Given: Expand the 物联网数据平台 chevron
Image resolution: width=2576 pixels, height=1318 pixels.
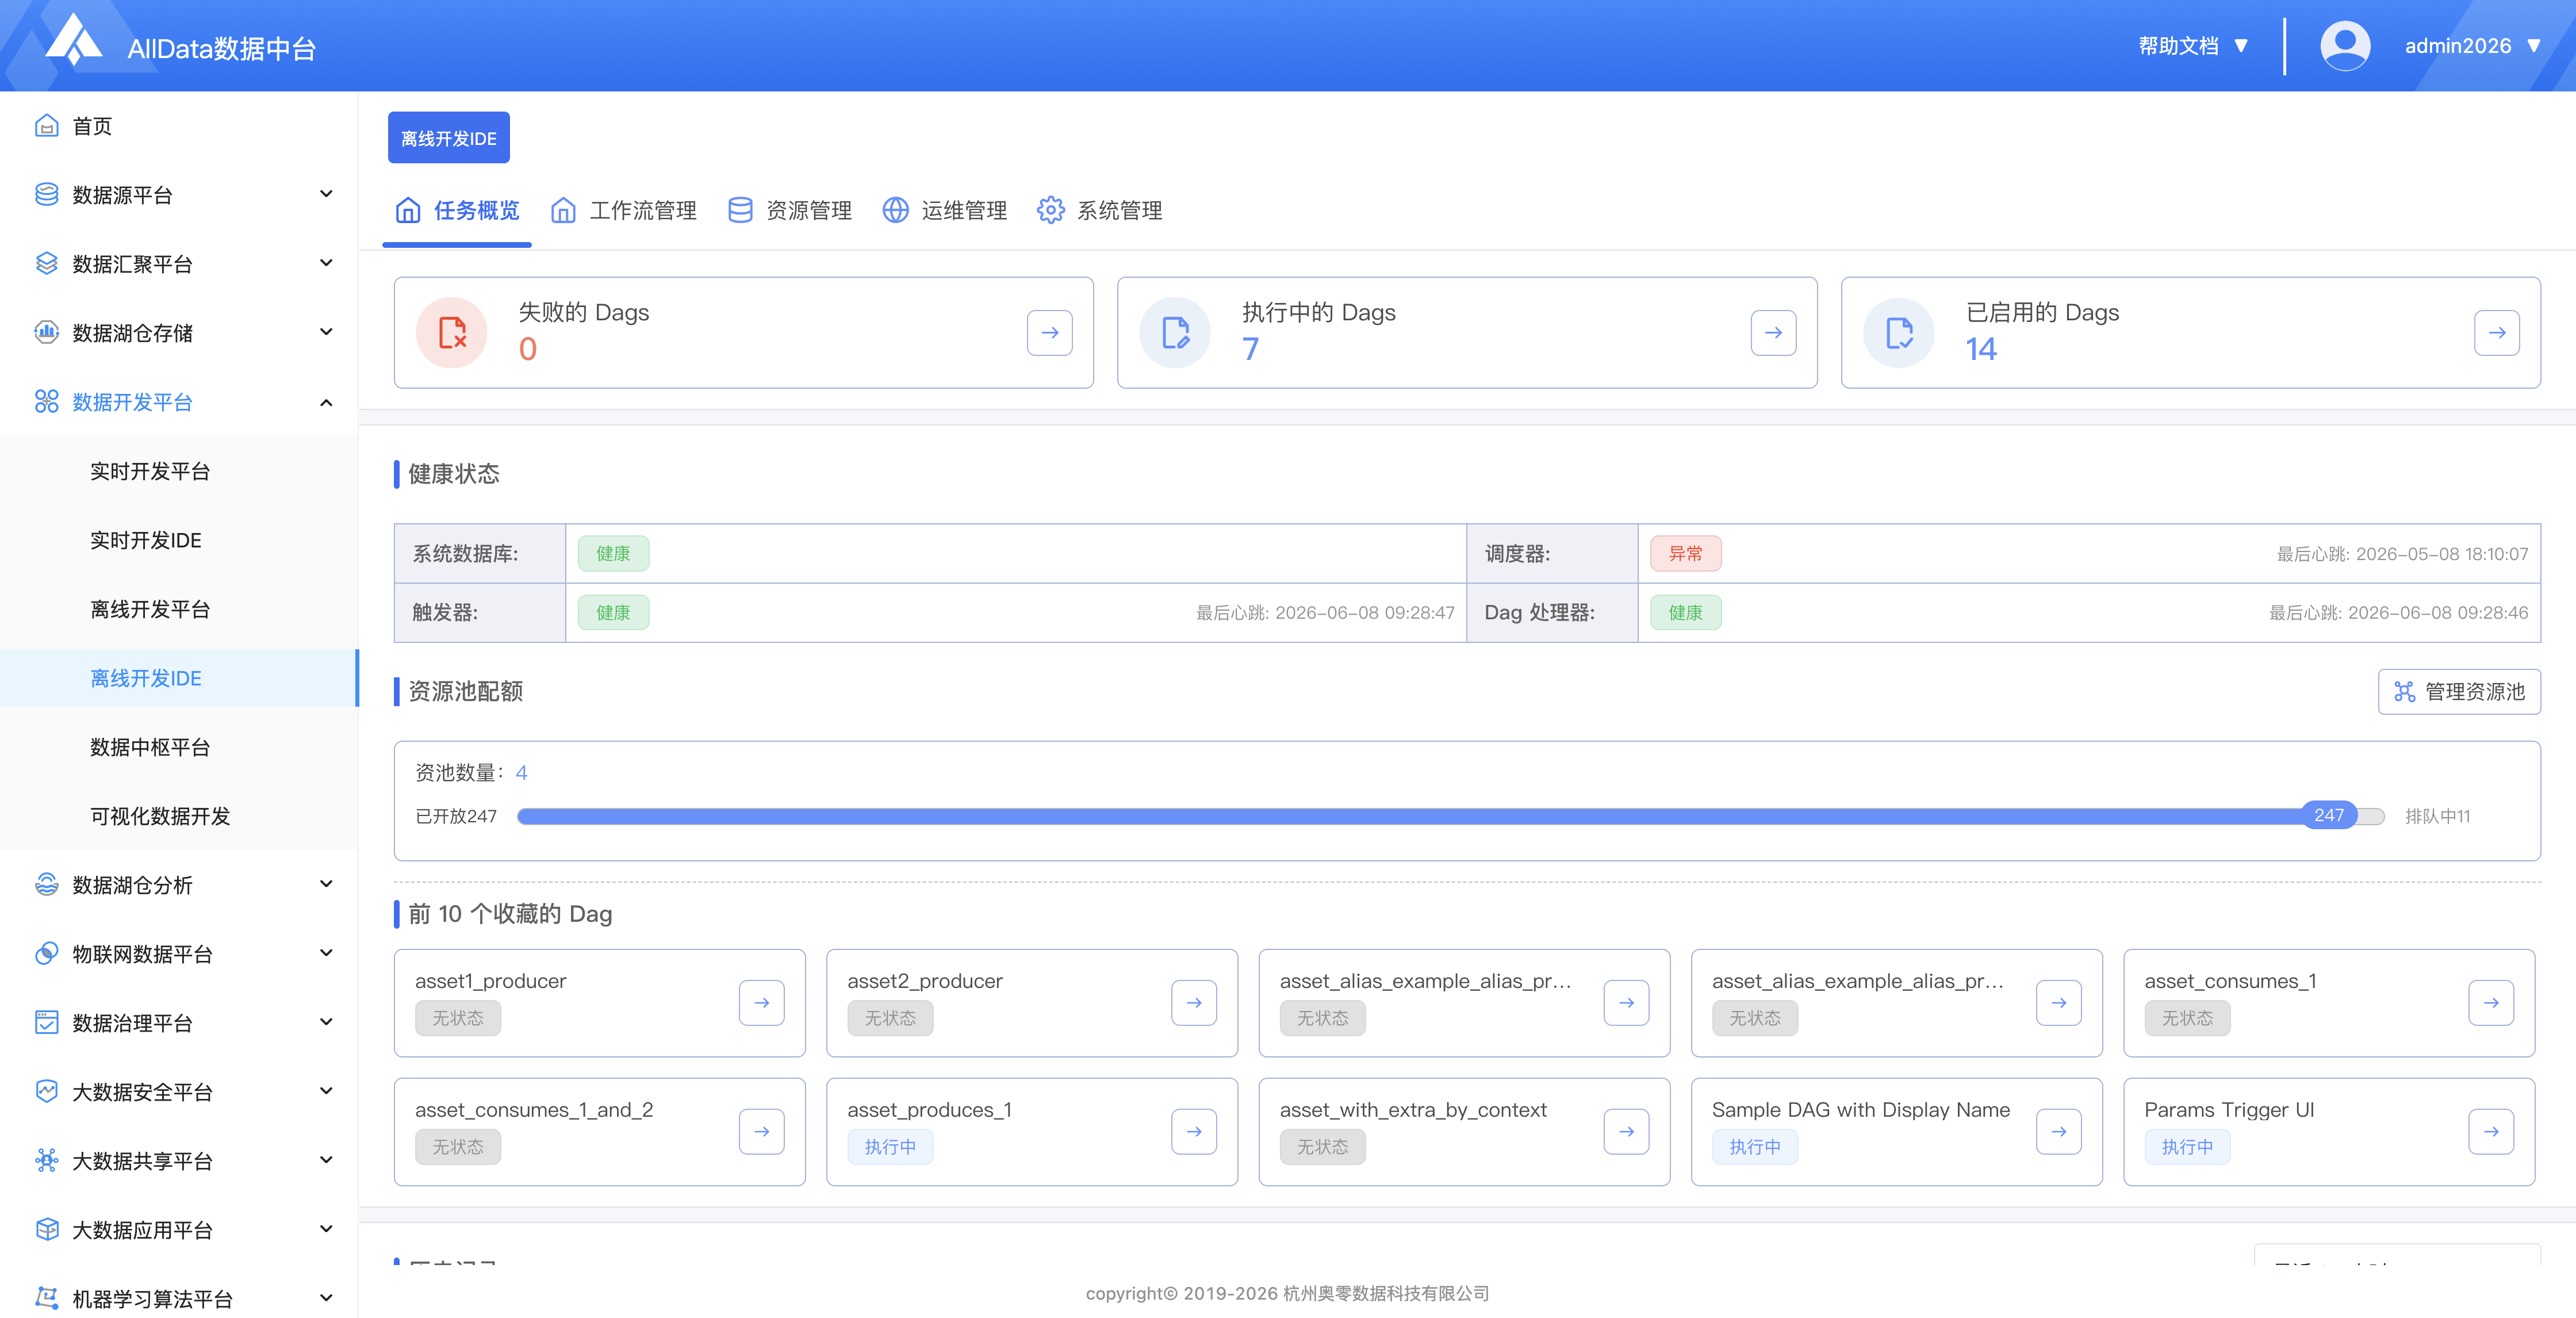Looking at the screenshot, I should pyautogui.click(x=326, y=953).
